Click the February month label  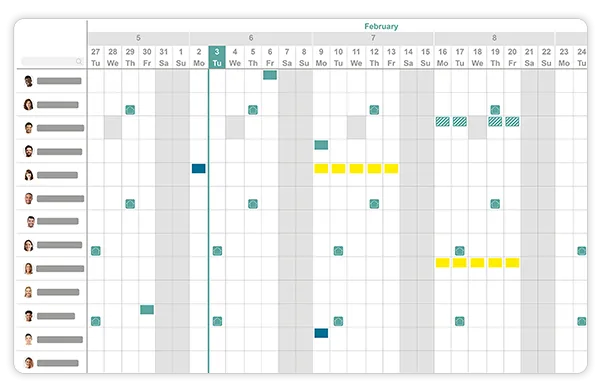click(381, 26)
